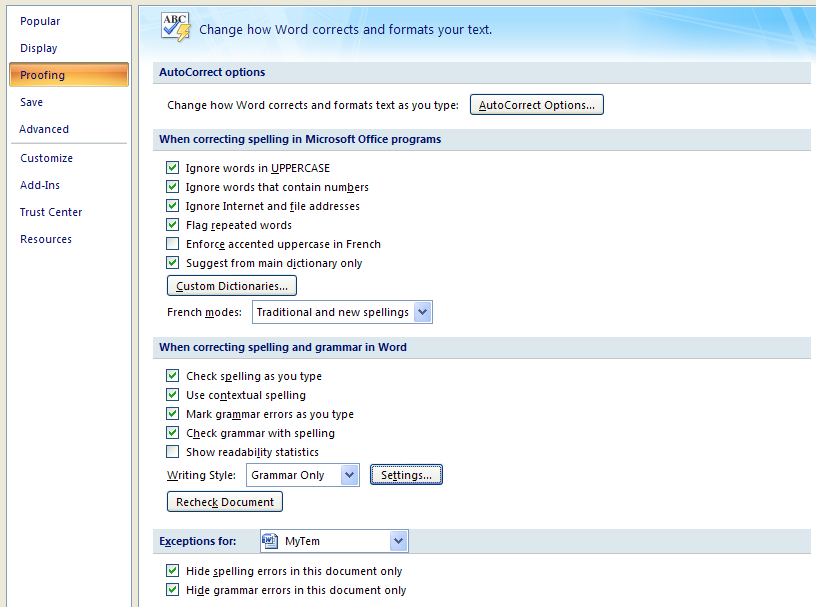The width and height of the screenshot is (816, 607).
Task: Uncheck Hide grammar errors in this document only
Action: 172,590
